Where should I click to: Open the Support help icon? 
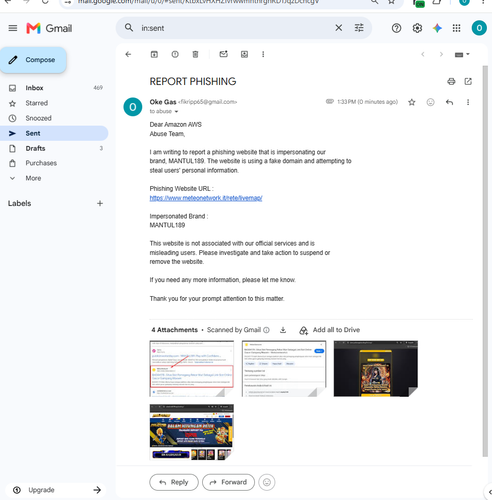coord(396,28)
